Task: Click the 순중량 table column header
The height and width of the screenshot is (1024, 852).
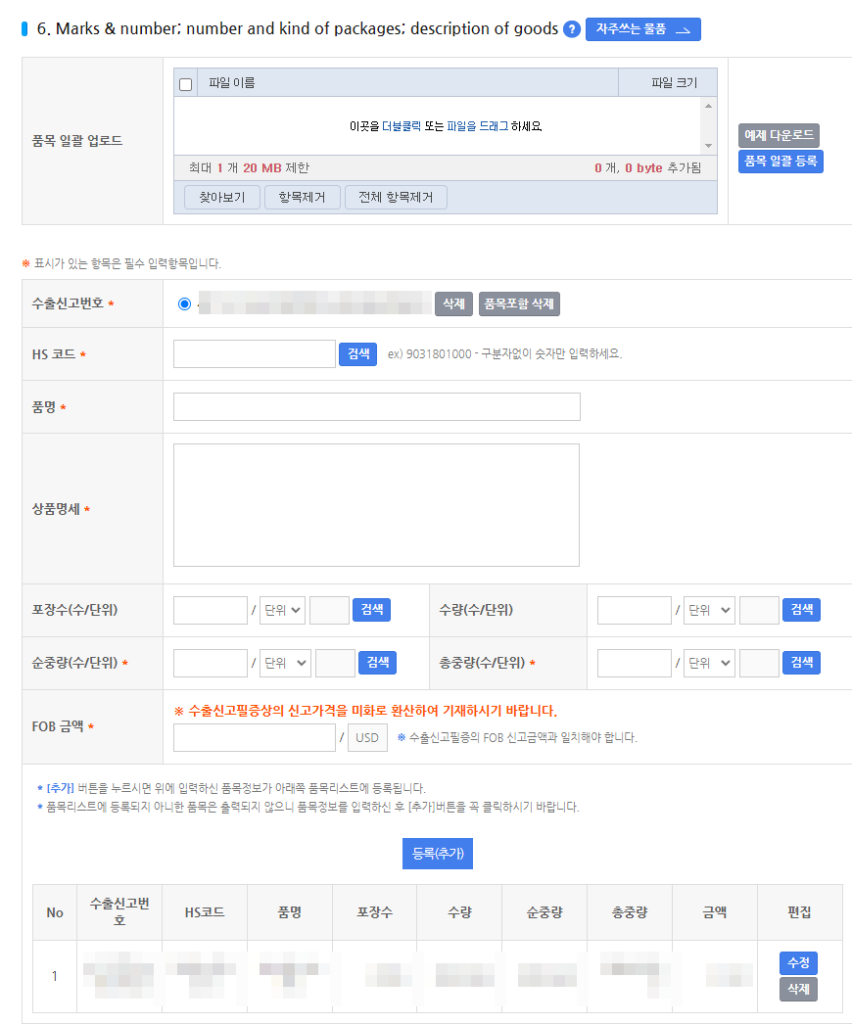Action: [544, 912]
